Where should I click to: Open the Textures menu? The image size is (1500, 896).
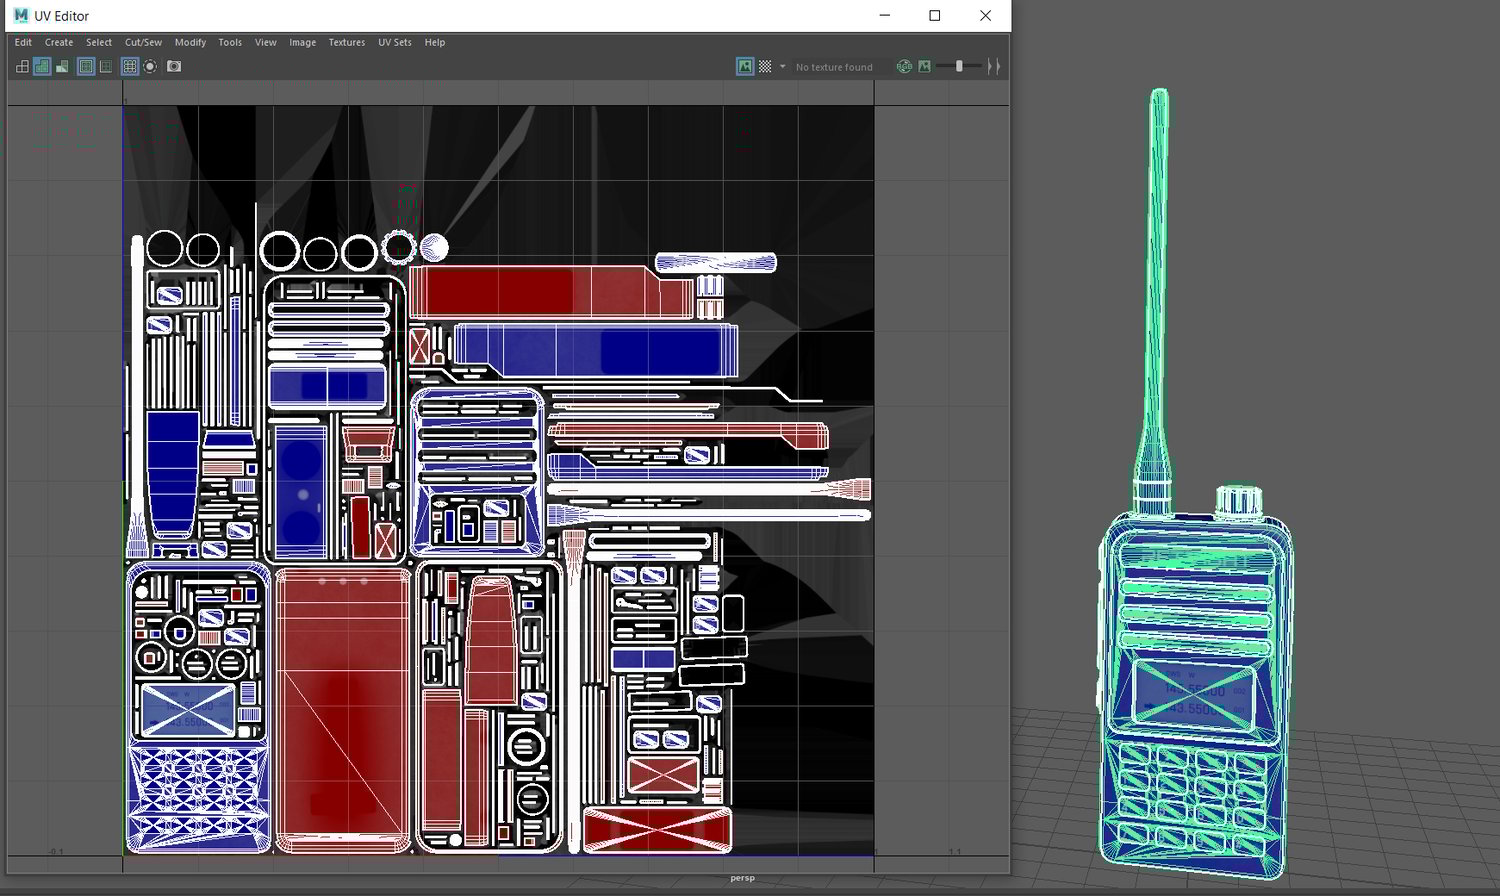coord(346,43)
